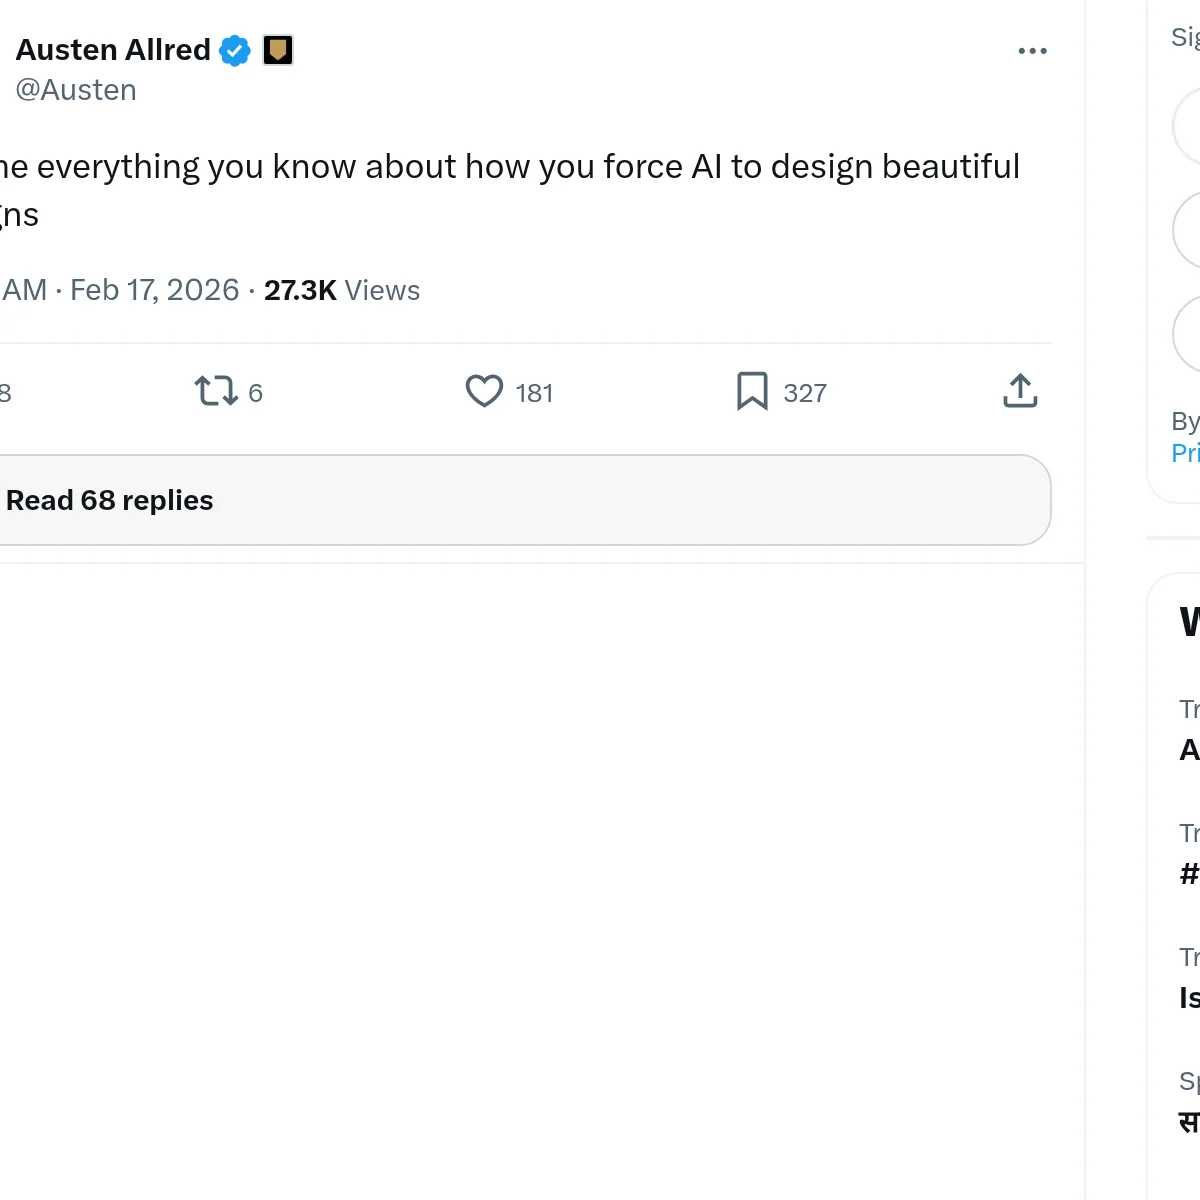The width and height of the screenshot is (1200, 1200).
Task: Select the trending topic starting with Is
Action: coord(1189,995)
